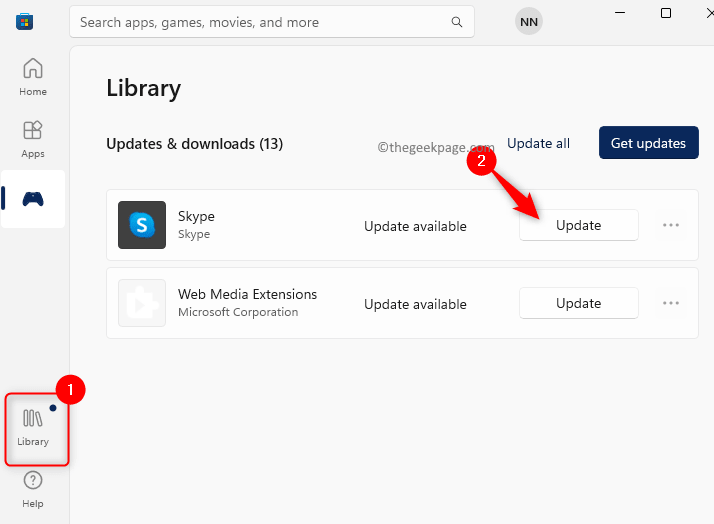This screenshot has height=524, width=714.
Task: Click the Skype app icon
Action: [142, 225]
